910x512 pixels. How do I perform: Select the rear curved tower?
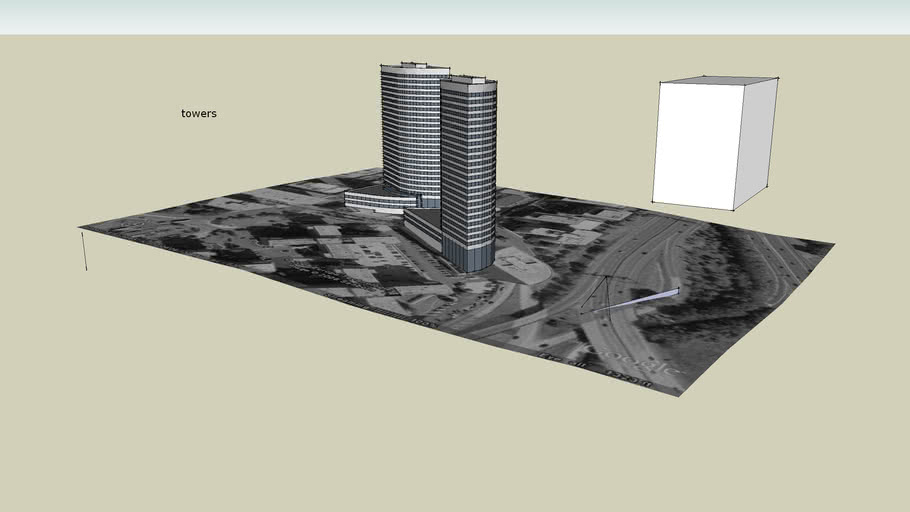pyautogui.click(x=410, y=130)
